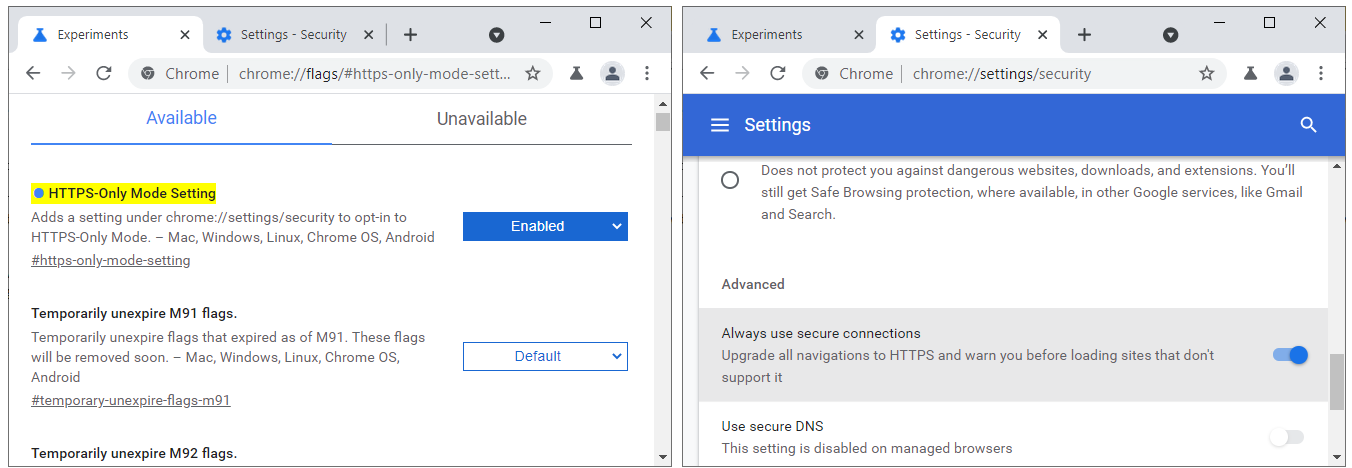Open a new tab in the right window
This screenshot has width=1352, height=468.
pyautogui.click(x=1084, y=35)
